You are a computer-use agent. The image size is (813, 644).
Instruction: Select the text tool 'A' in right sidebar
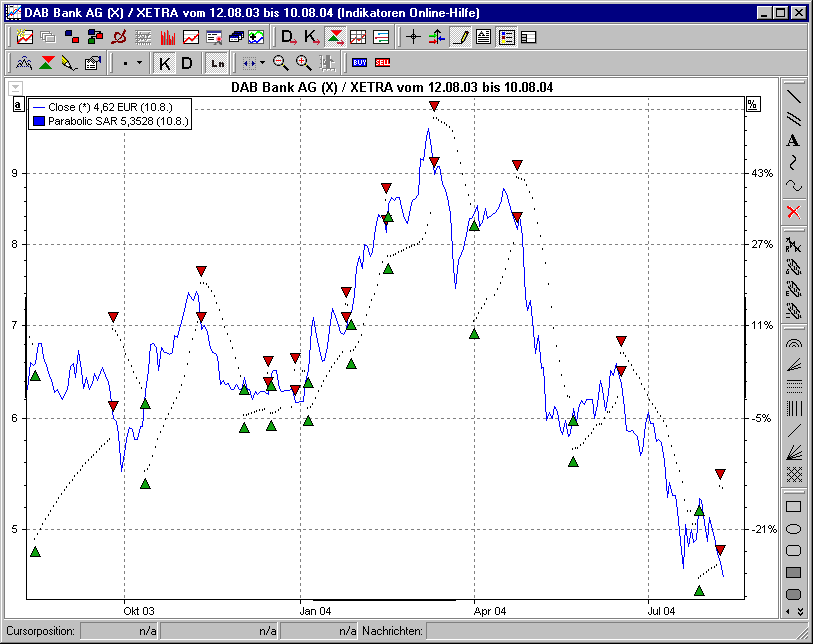[791, 141]
